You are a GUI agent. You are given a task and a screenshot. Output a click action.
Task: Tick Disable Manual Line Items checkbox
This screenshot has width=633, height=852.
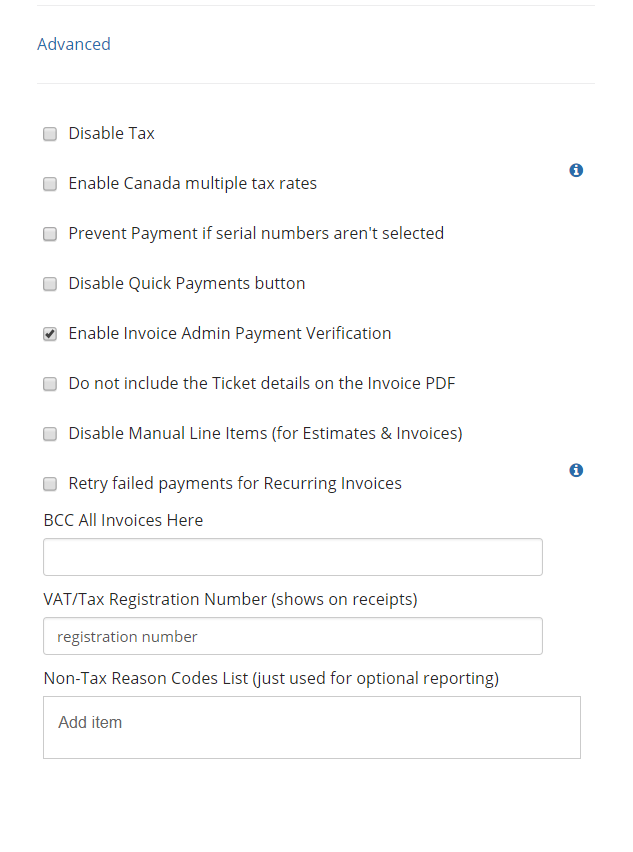[50, 434]
